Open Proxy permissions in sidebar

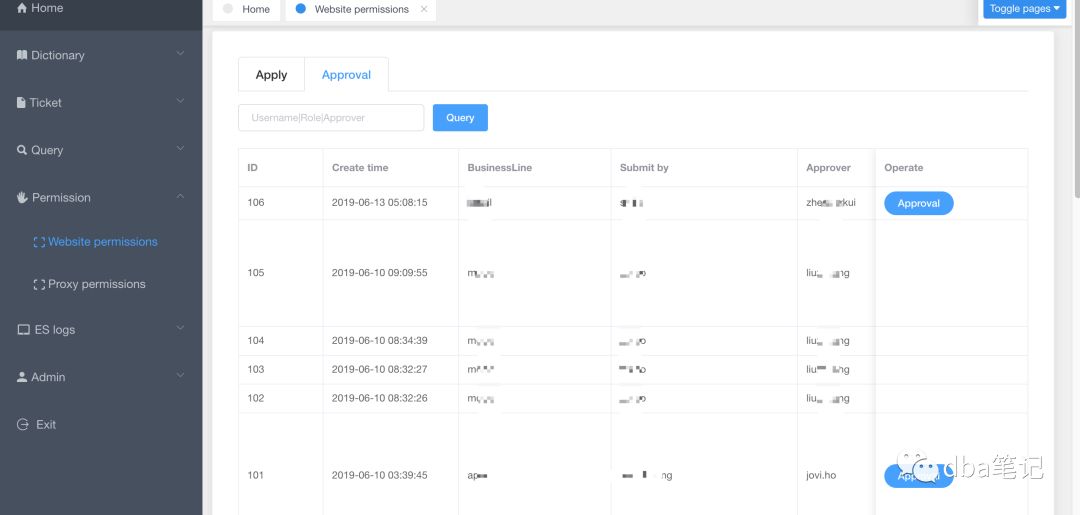pyautogui.click(x=96, y=285)
